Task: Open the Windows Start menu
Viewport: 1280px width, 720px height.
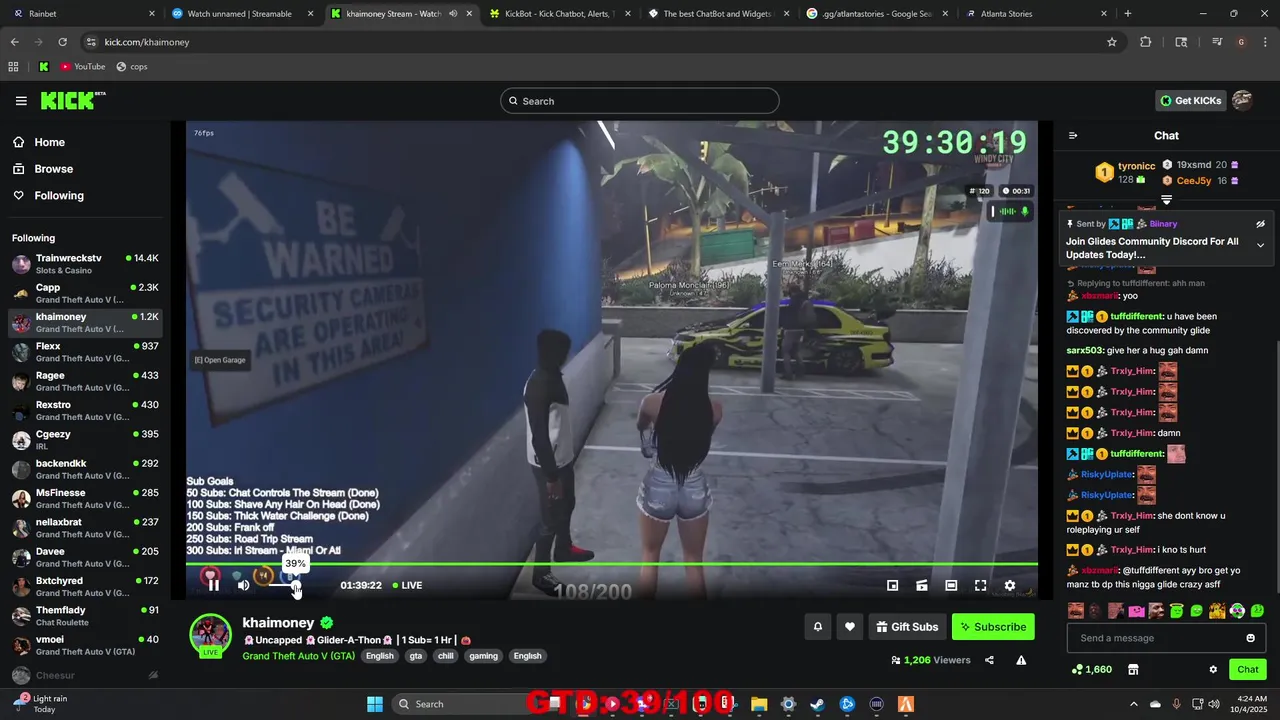Action: tap(374, 704)
